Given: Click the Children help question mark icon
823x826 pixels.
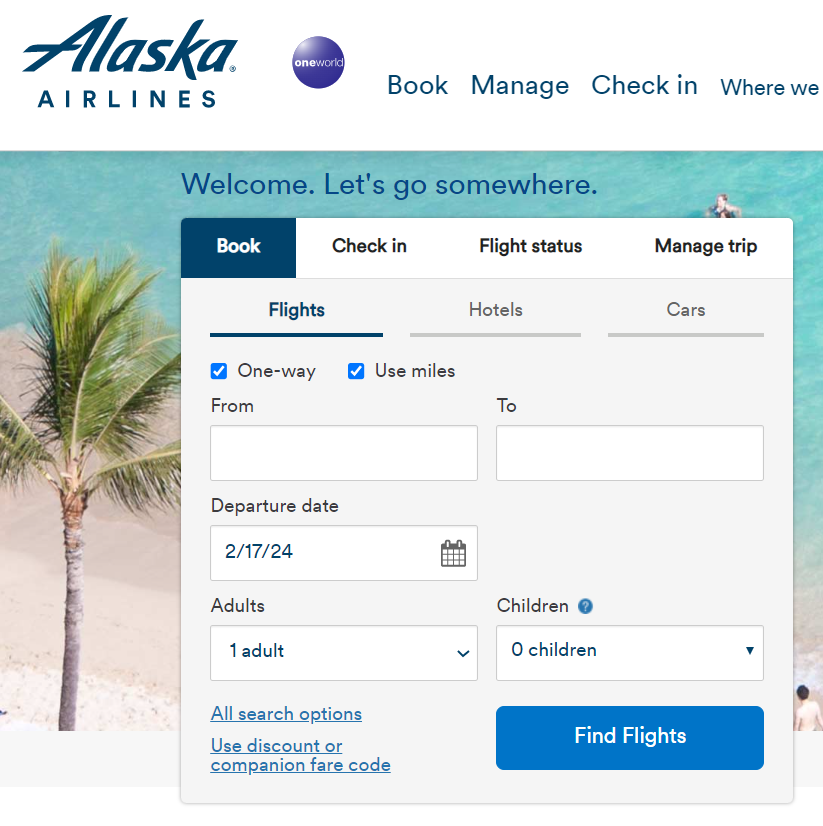Looking at the screenshot, I should click(x=585, y=606).
